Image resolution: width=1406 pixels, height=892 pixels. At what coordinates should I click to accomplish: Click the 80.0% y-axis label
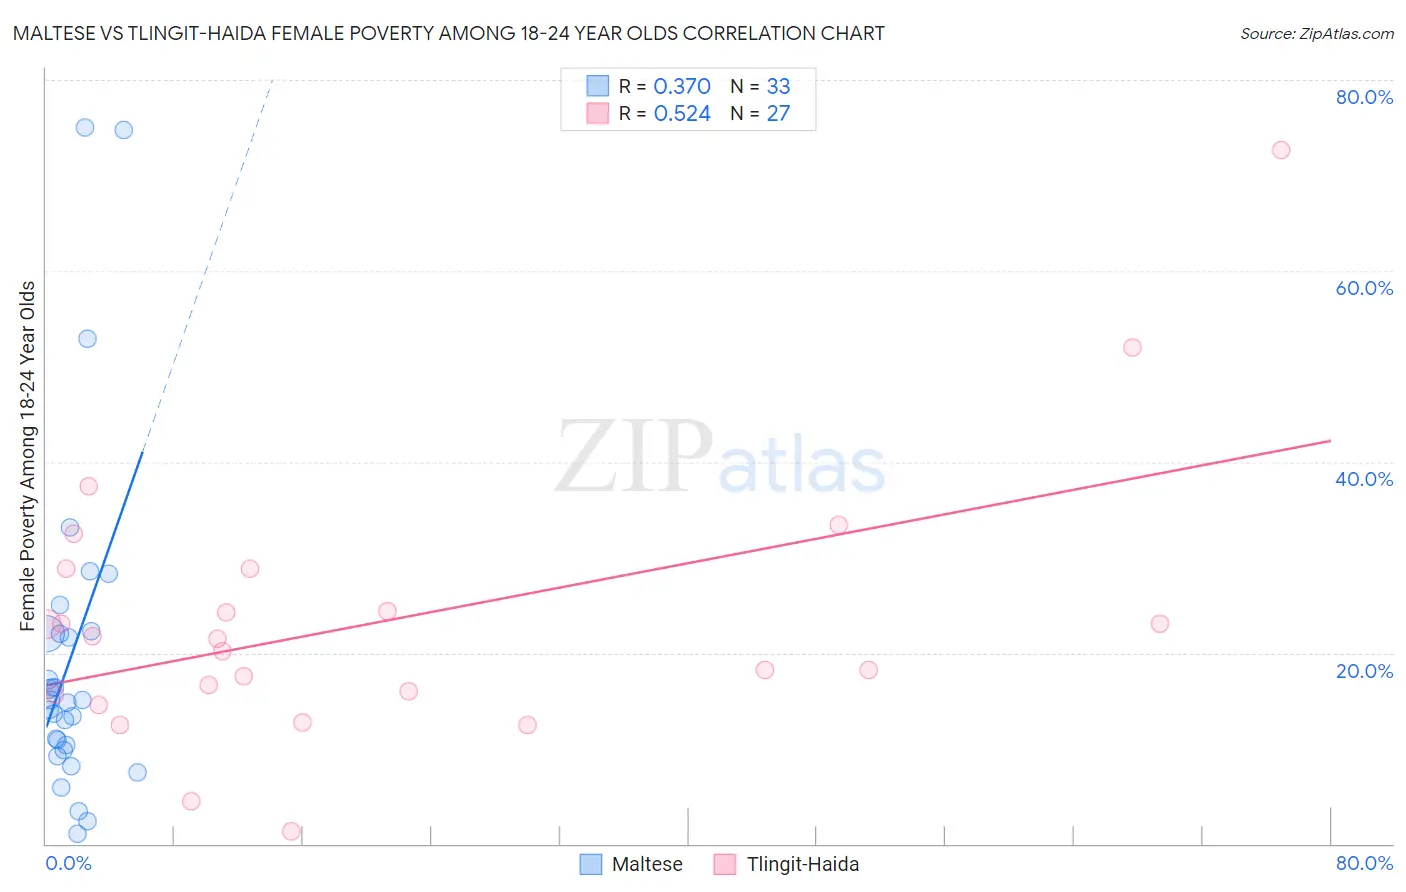(x=1364, y=97)
